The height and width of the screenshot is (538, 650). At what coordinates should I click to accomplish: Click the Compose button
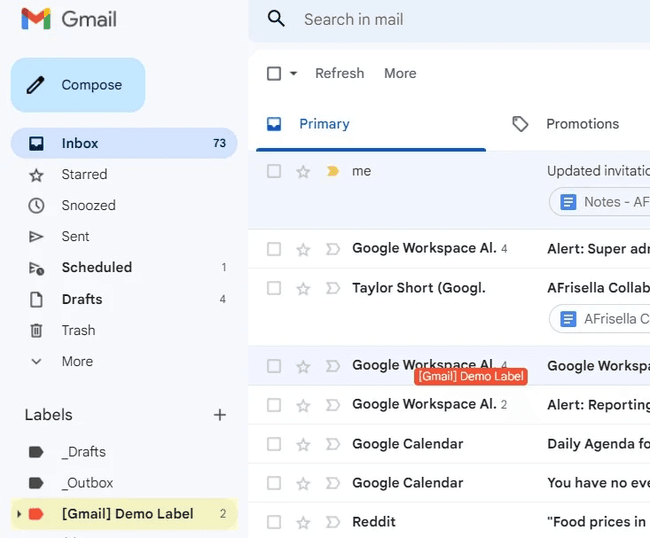tap(78, 85)
